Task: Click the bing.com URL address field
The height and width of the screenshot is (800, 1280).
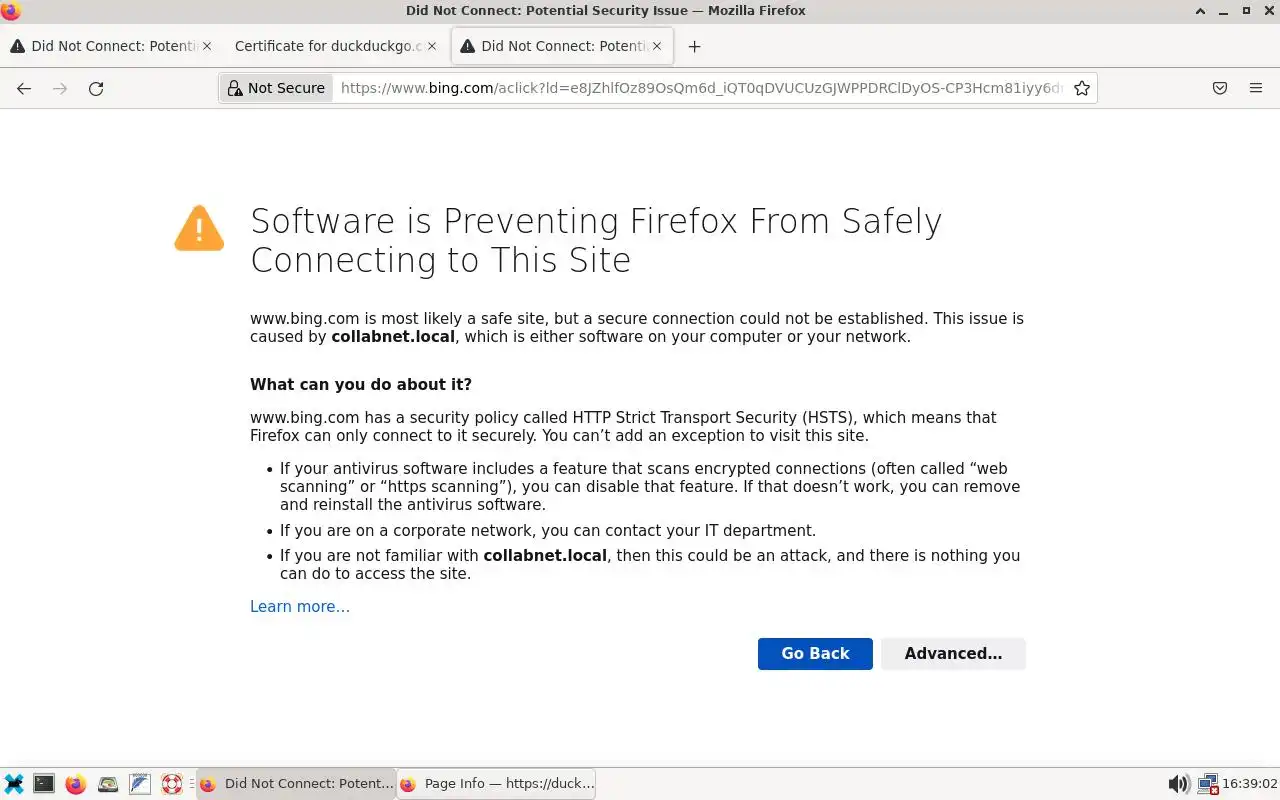Action: click(x=700, y=88)
